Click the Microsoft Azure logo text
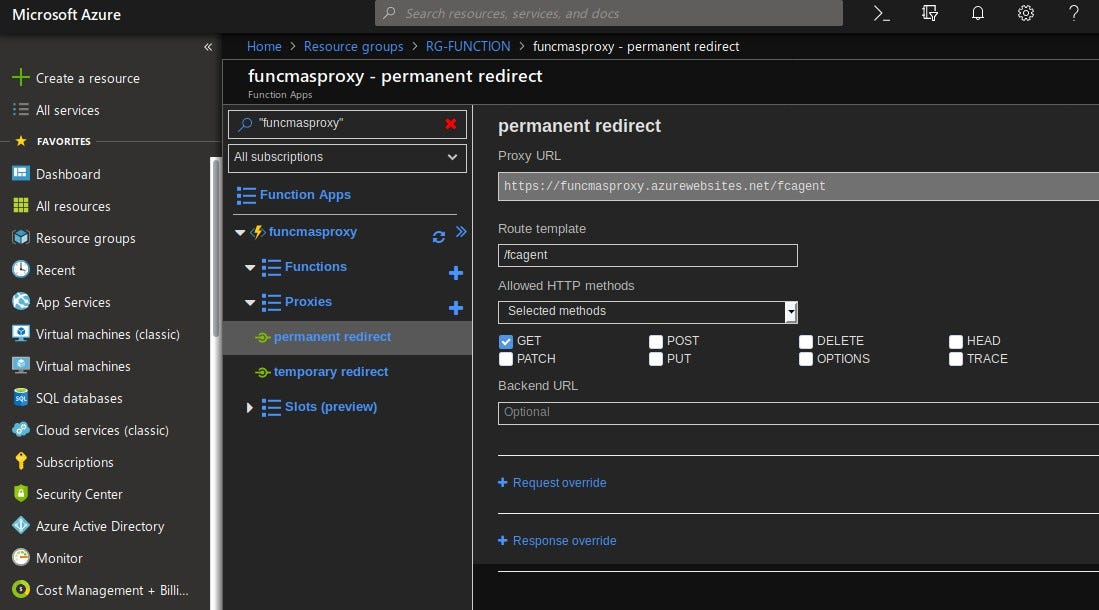Screen dimensions: 1099x610 [67, 14]
